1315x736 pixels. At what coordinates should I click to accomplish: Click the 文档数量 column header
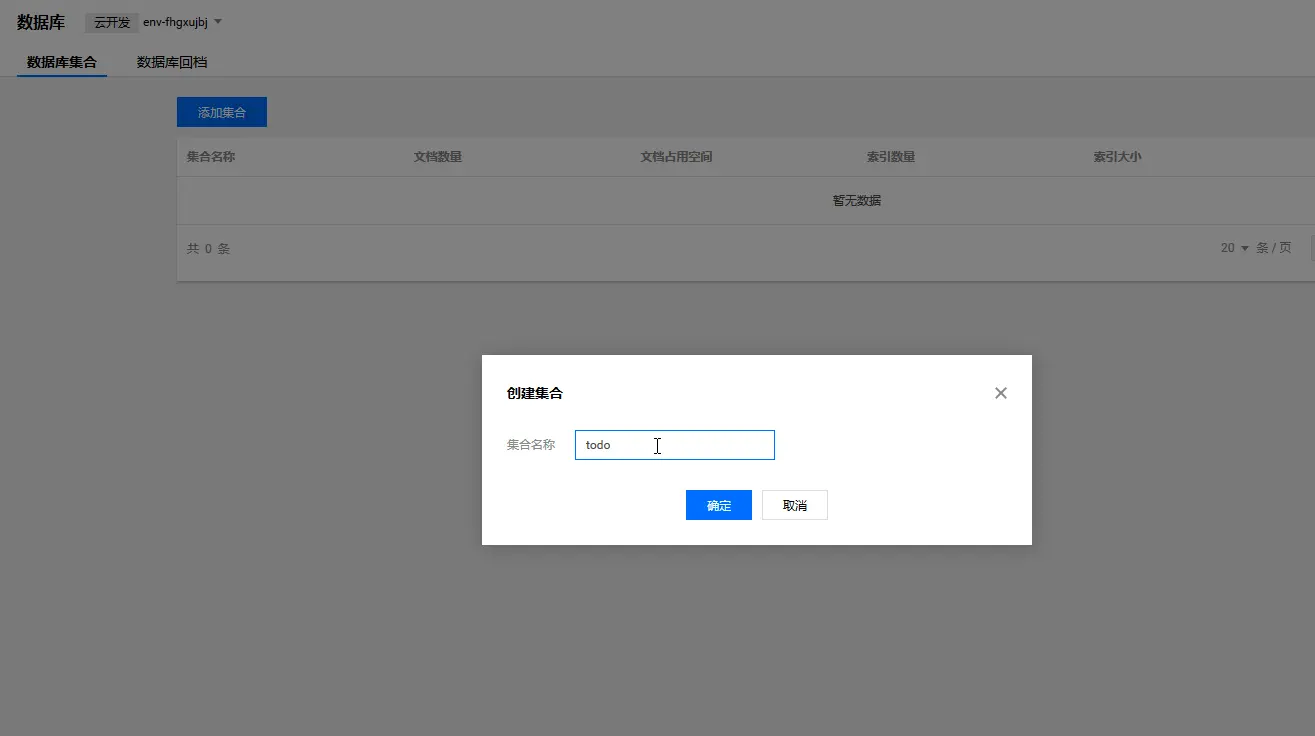tap(438, 157)
